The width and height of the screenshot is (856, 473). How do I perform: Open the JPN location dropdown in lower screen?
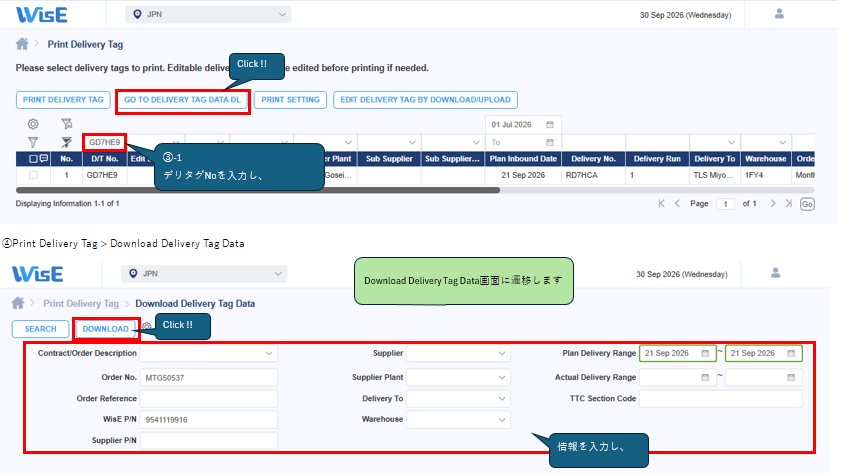pos(204,274)
